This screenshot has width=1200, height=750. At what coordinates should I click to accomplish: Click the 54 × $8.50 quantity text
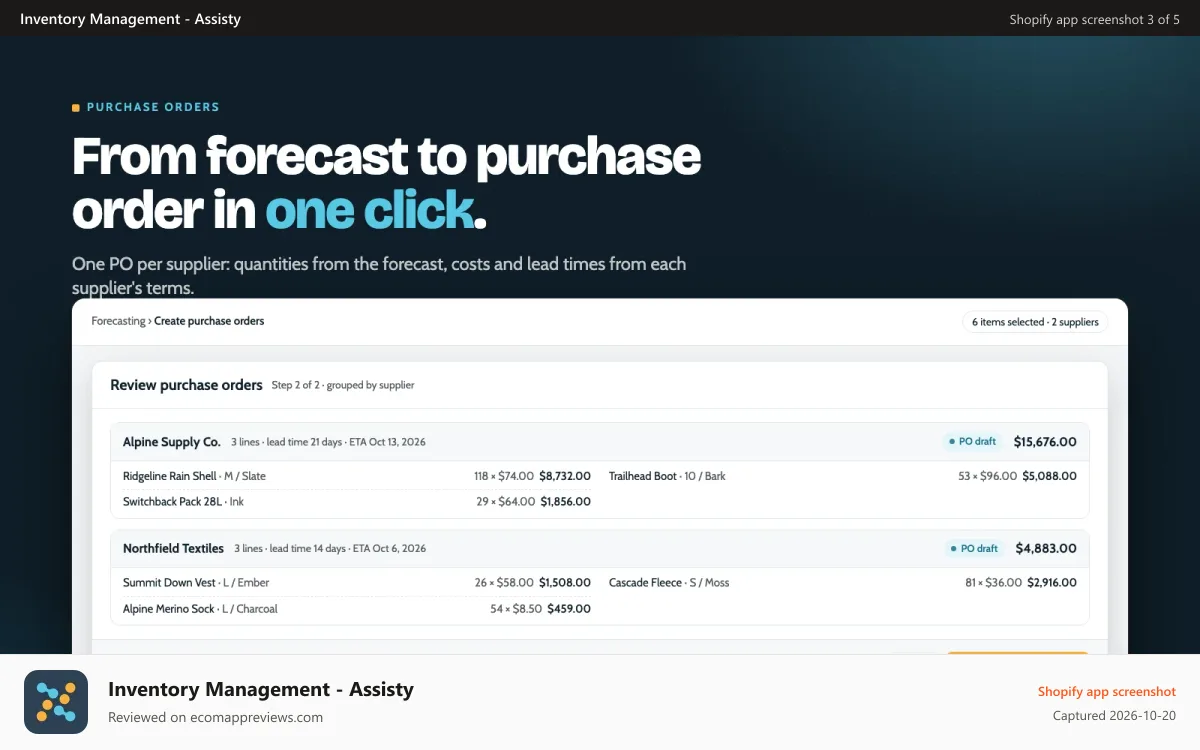(x=516, y=608)
